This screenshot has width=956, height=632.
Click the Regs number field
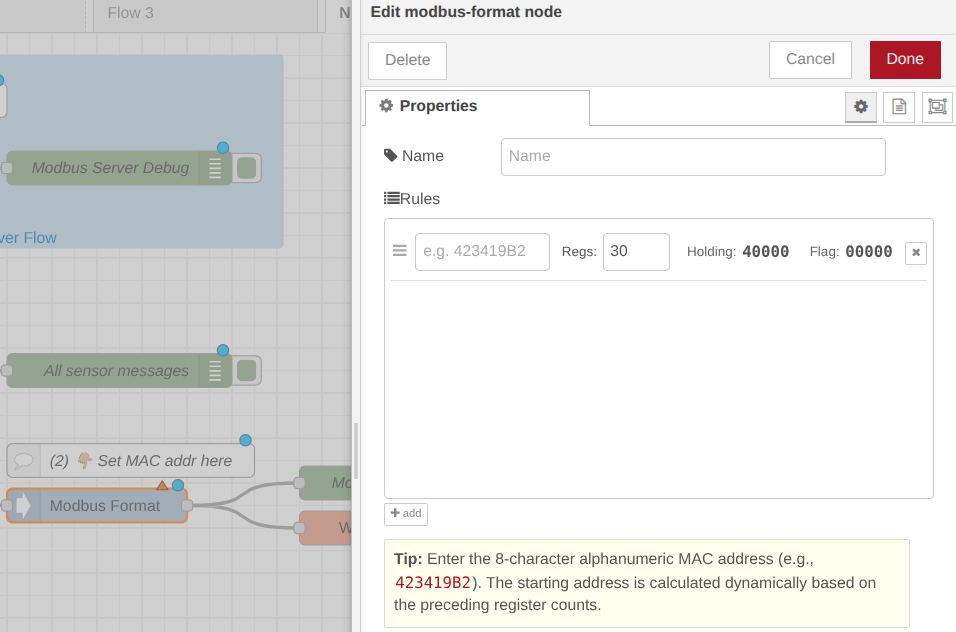(x=635, y=252)
